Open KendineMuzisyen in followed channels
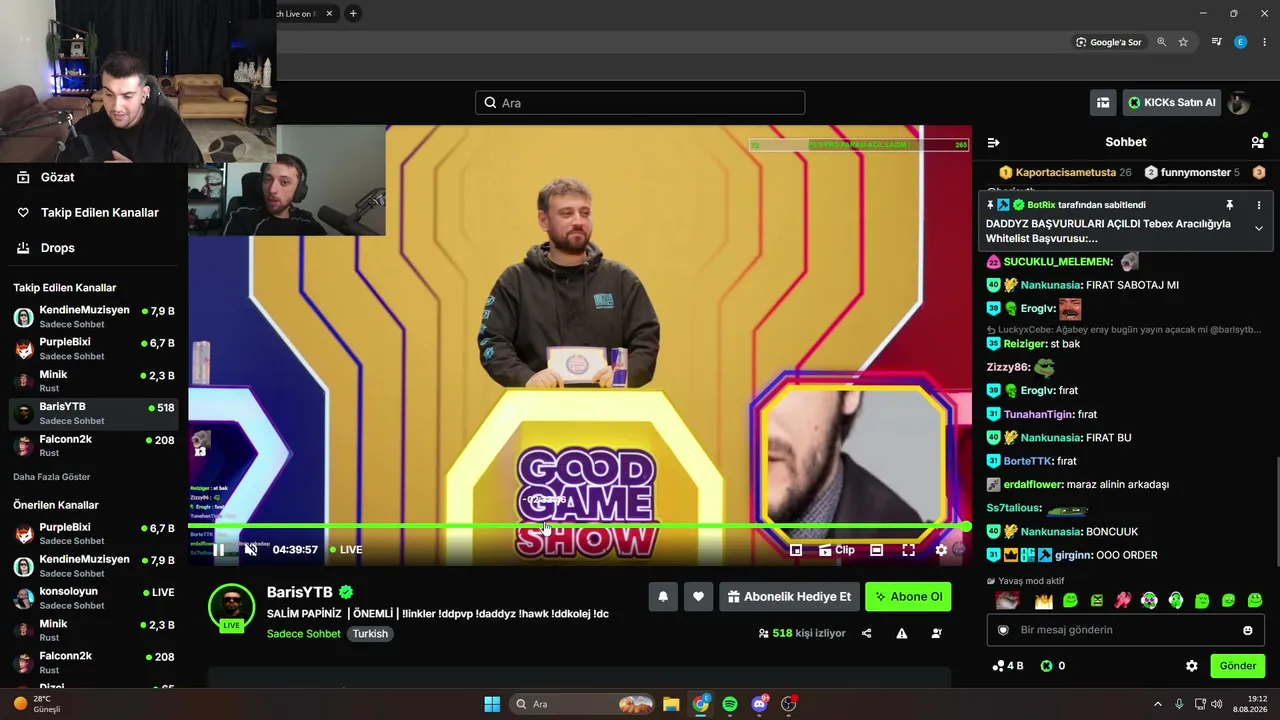 coord(94,317)
